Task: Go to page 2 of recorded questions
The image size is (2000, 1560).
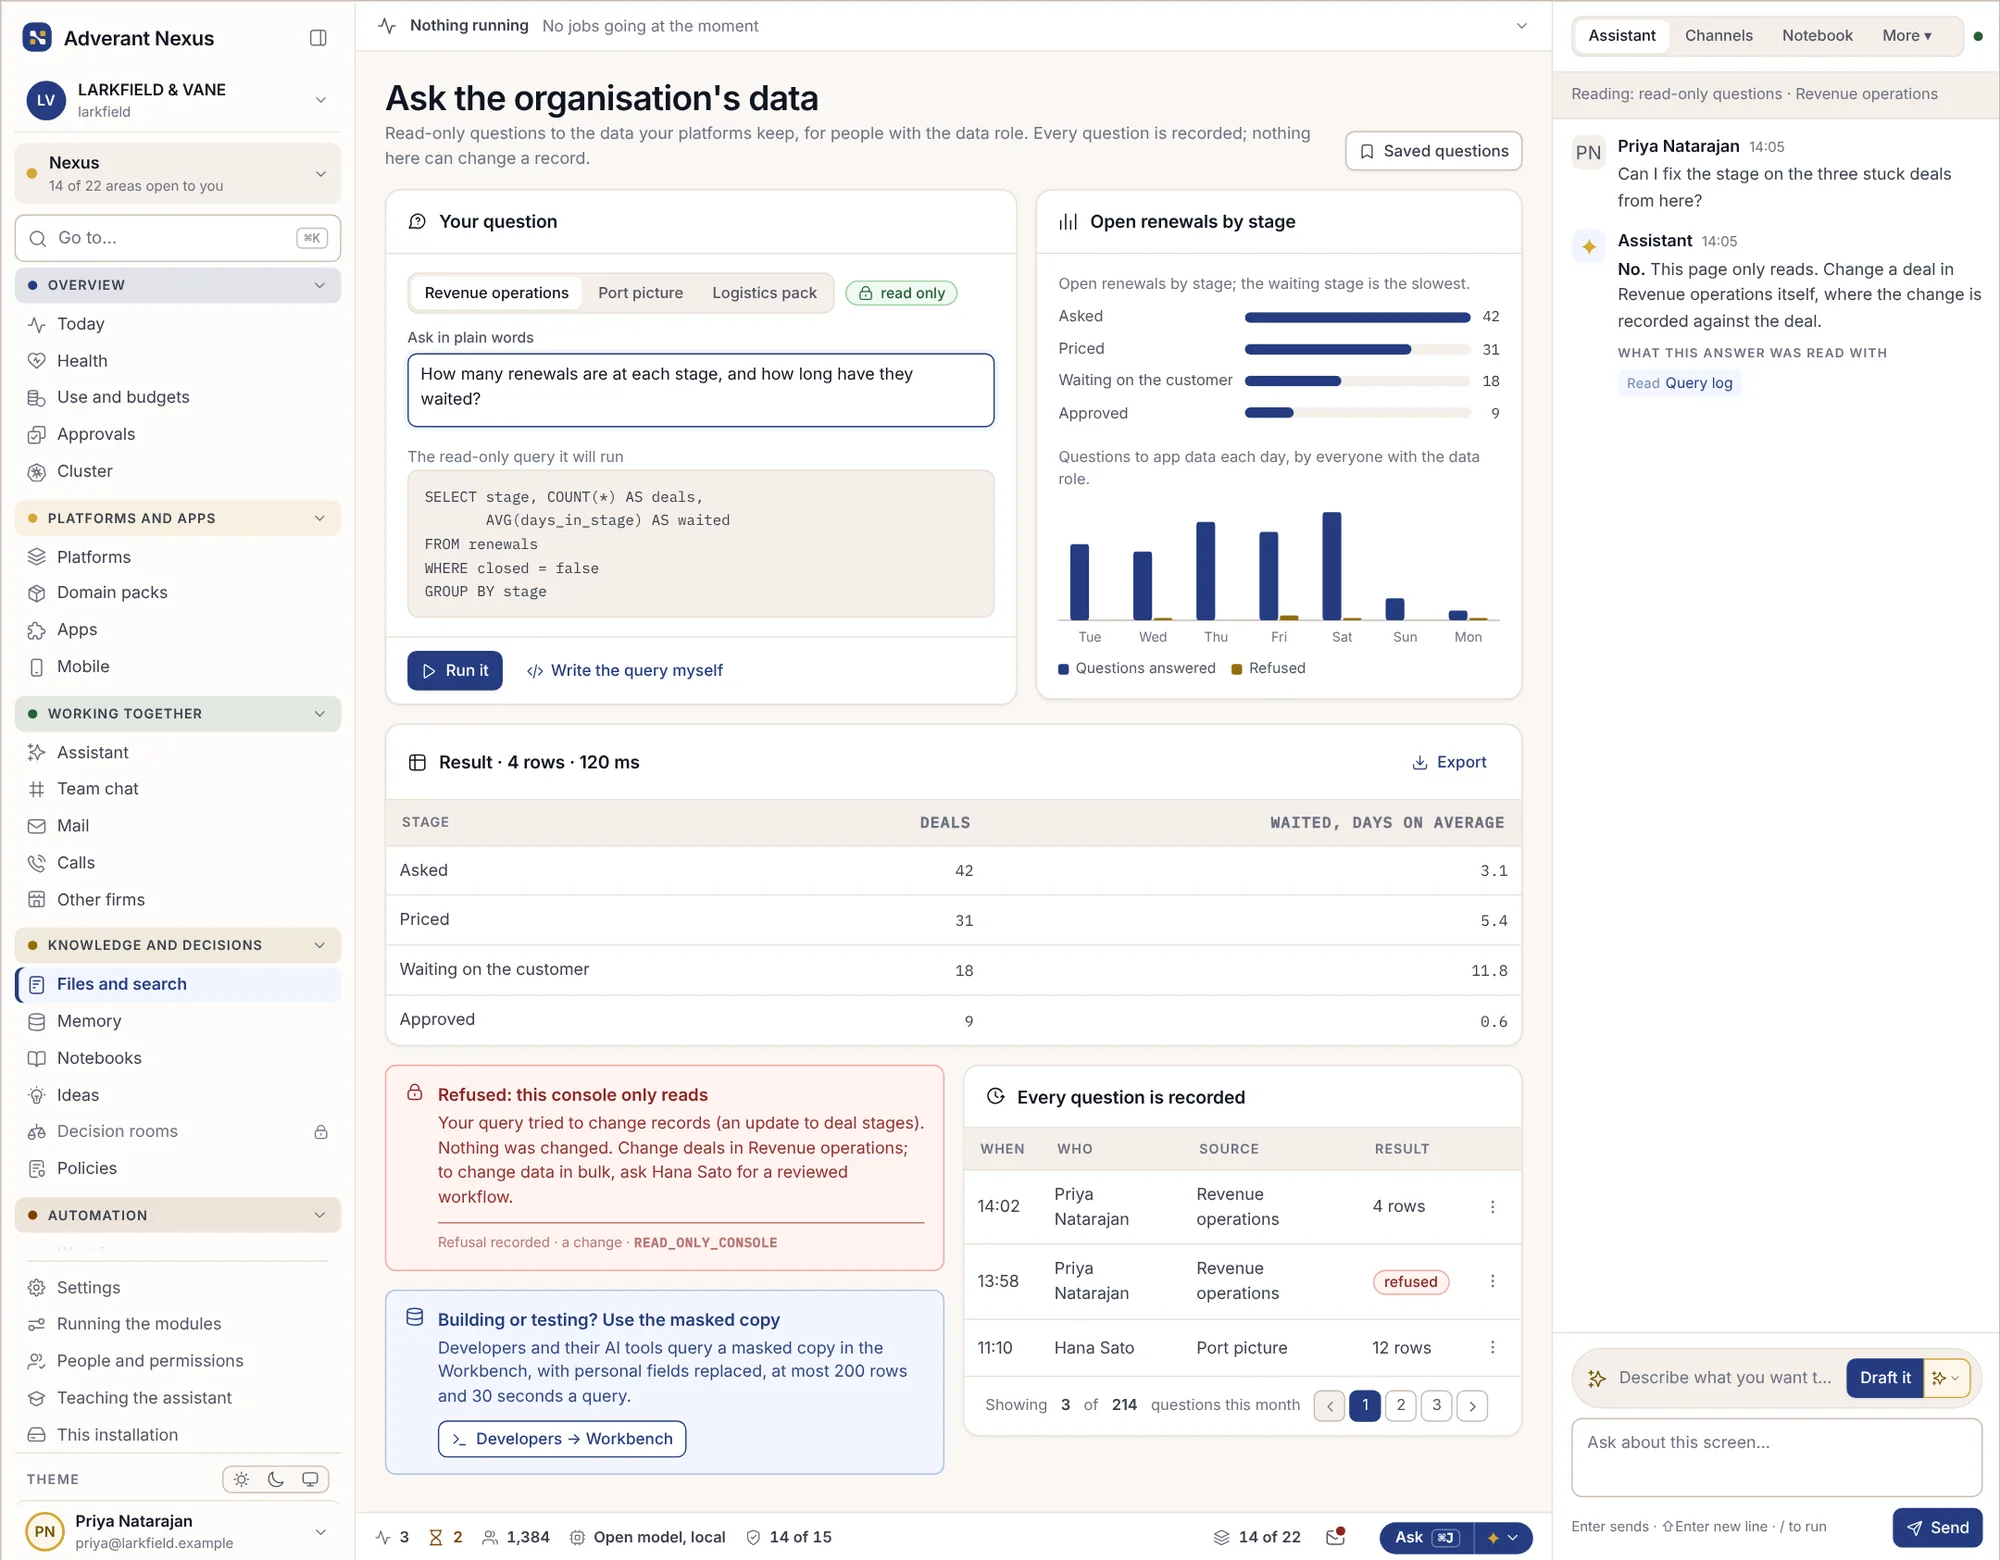Action: (1400, 1405)
